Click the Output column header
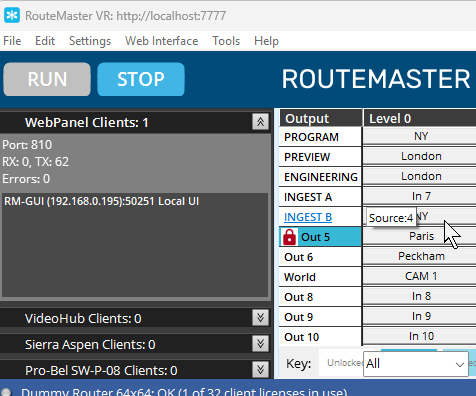 [321, 118]
